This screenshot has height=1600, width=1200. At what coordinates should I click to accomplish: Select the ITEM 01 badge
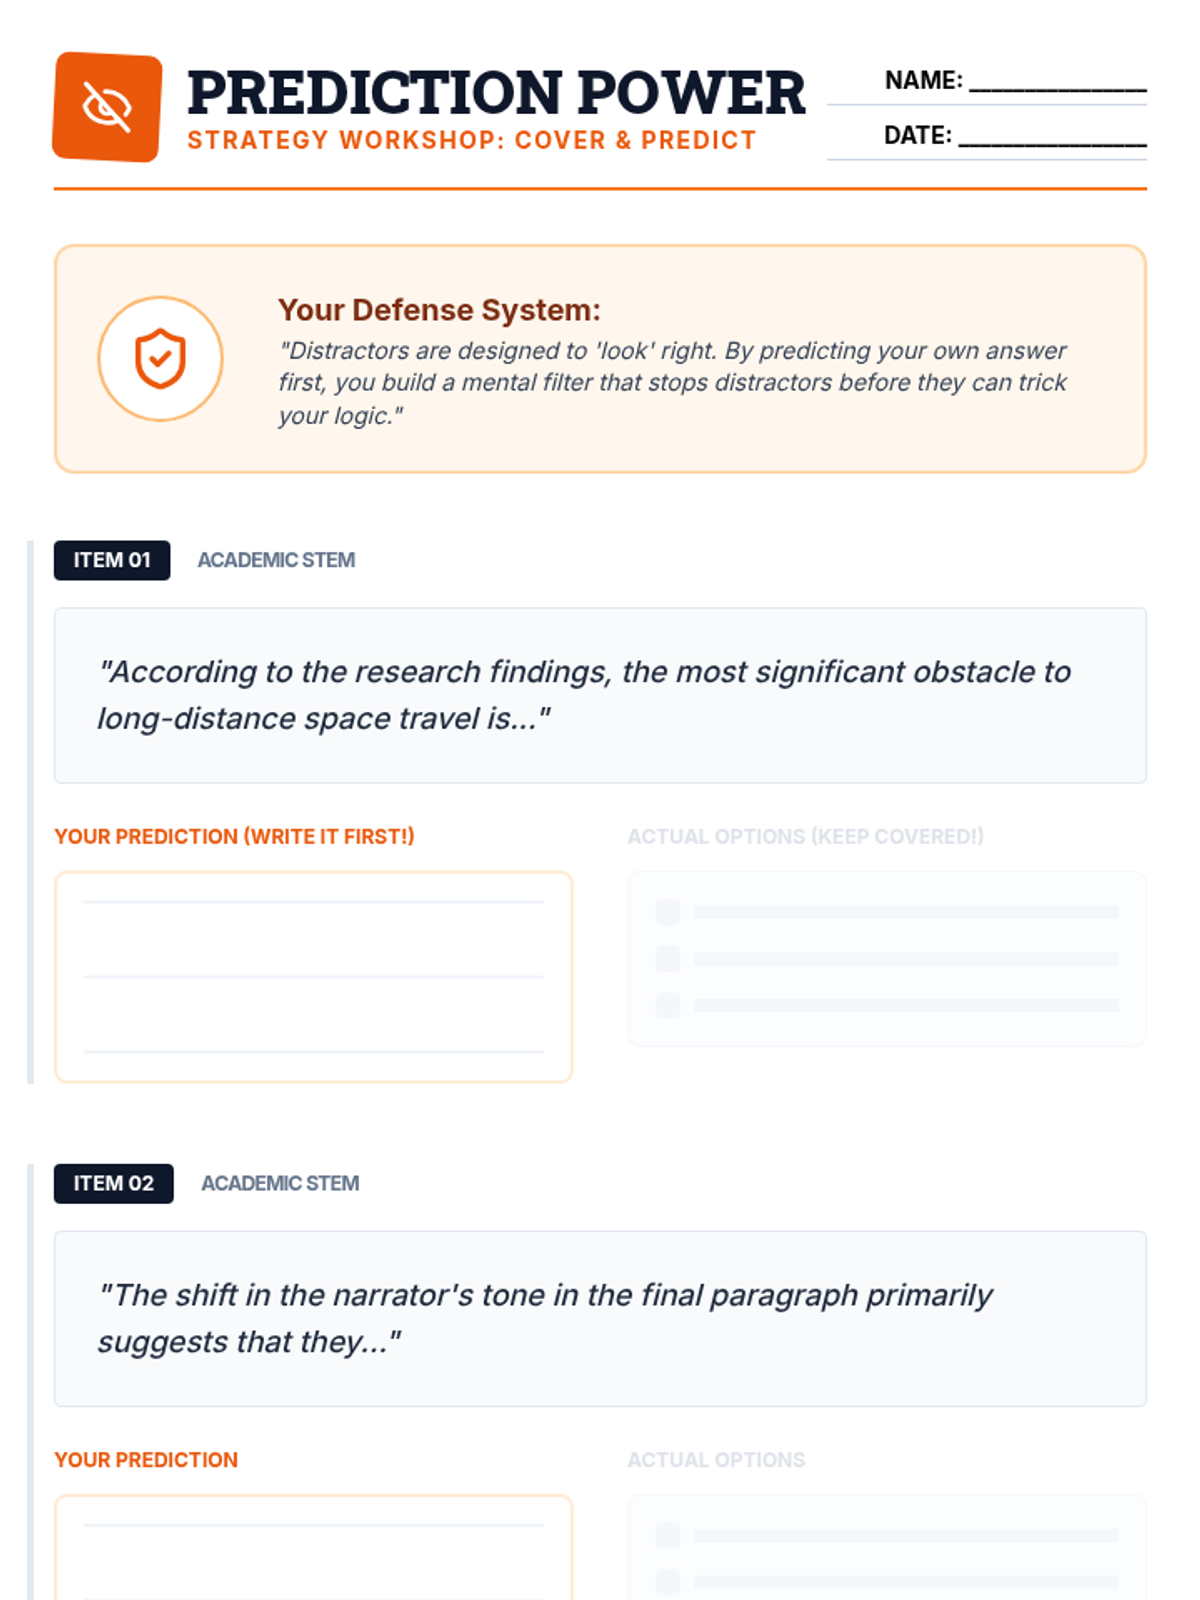(112, 560)
